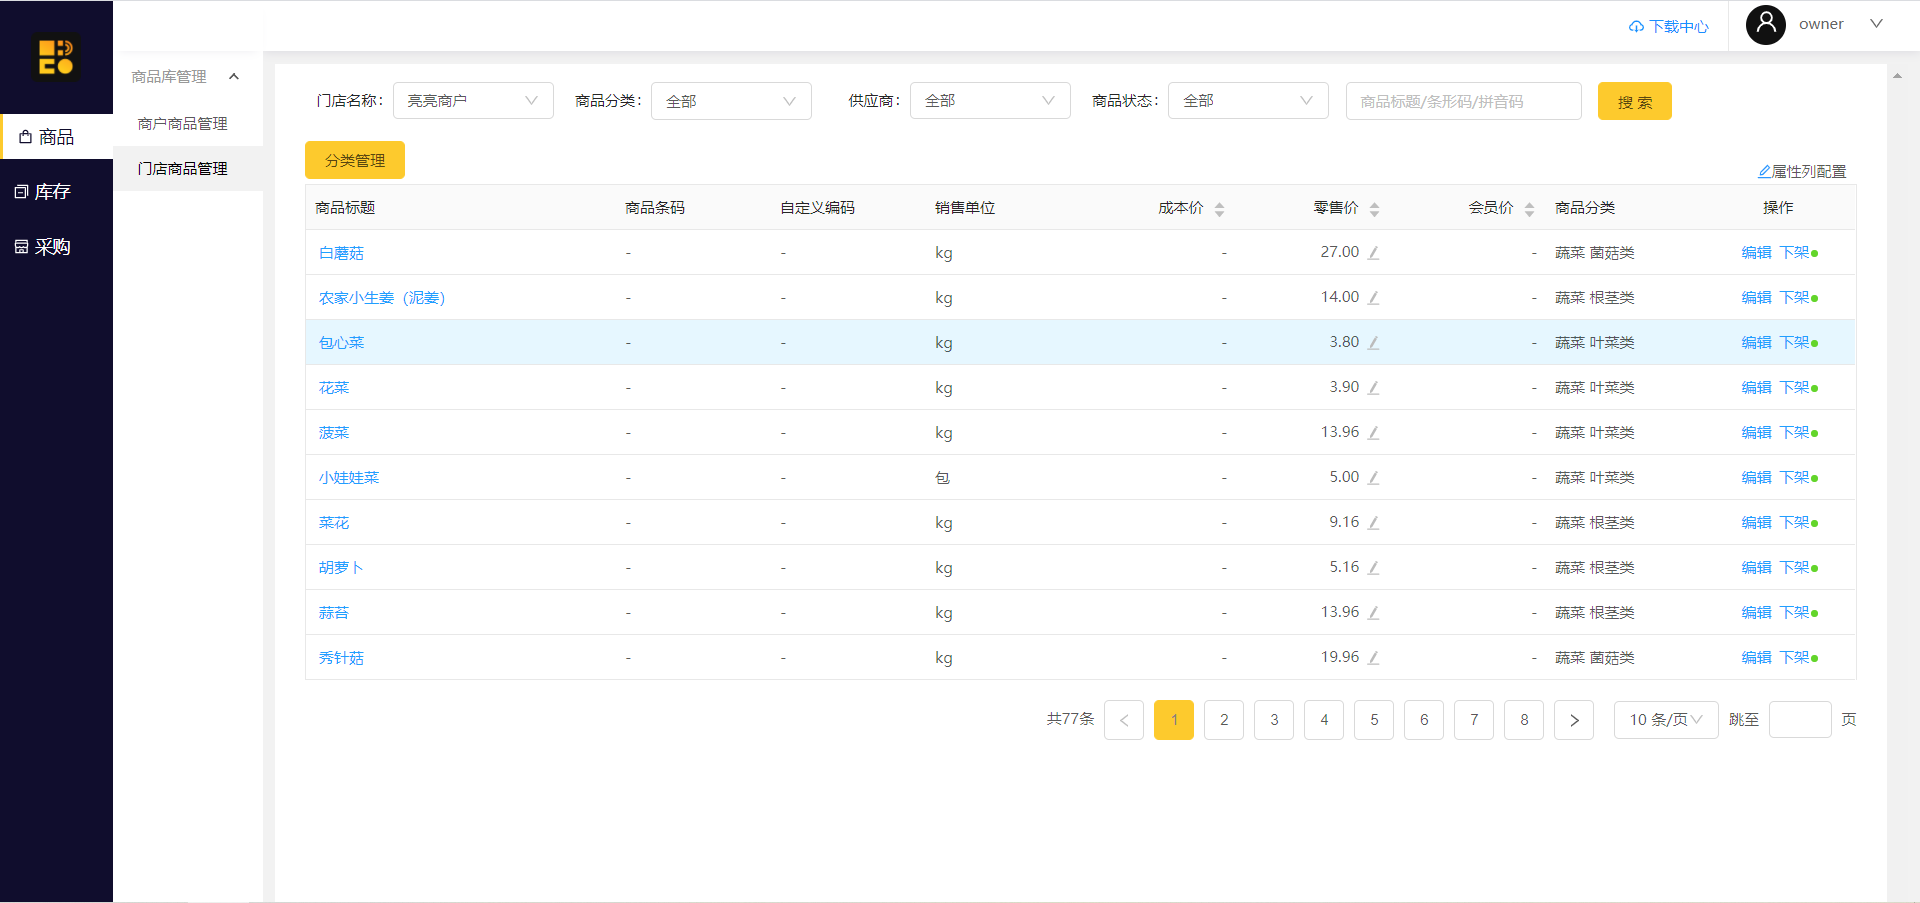Go to page 8
1920x903 pixels.
[1524, 720]
